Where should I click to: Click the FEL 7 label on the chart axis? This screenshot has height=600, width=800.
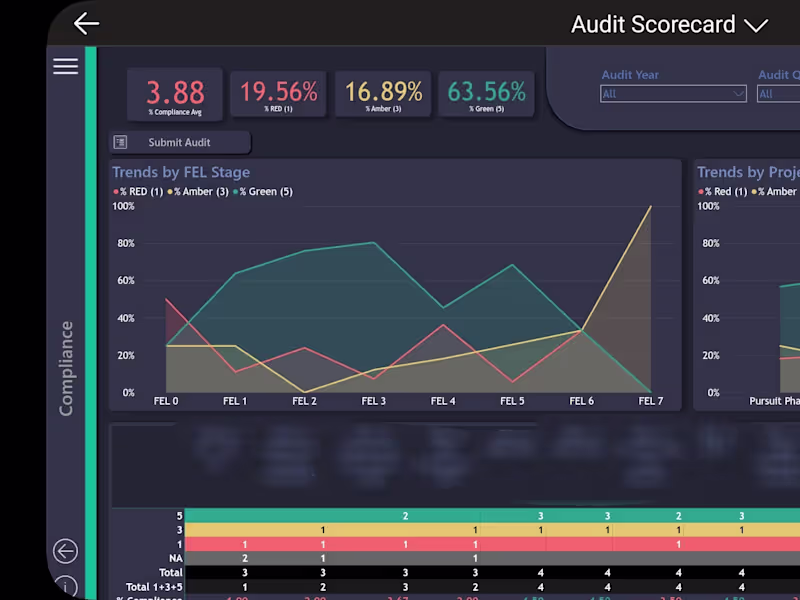[x=650, y=400]
